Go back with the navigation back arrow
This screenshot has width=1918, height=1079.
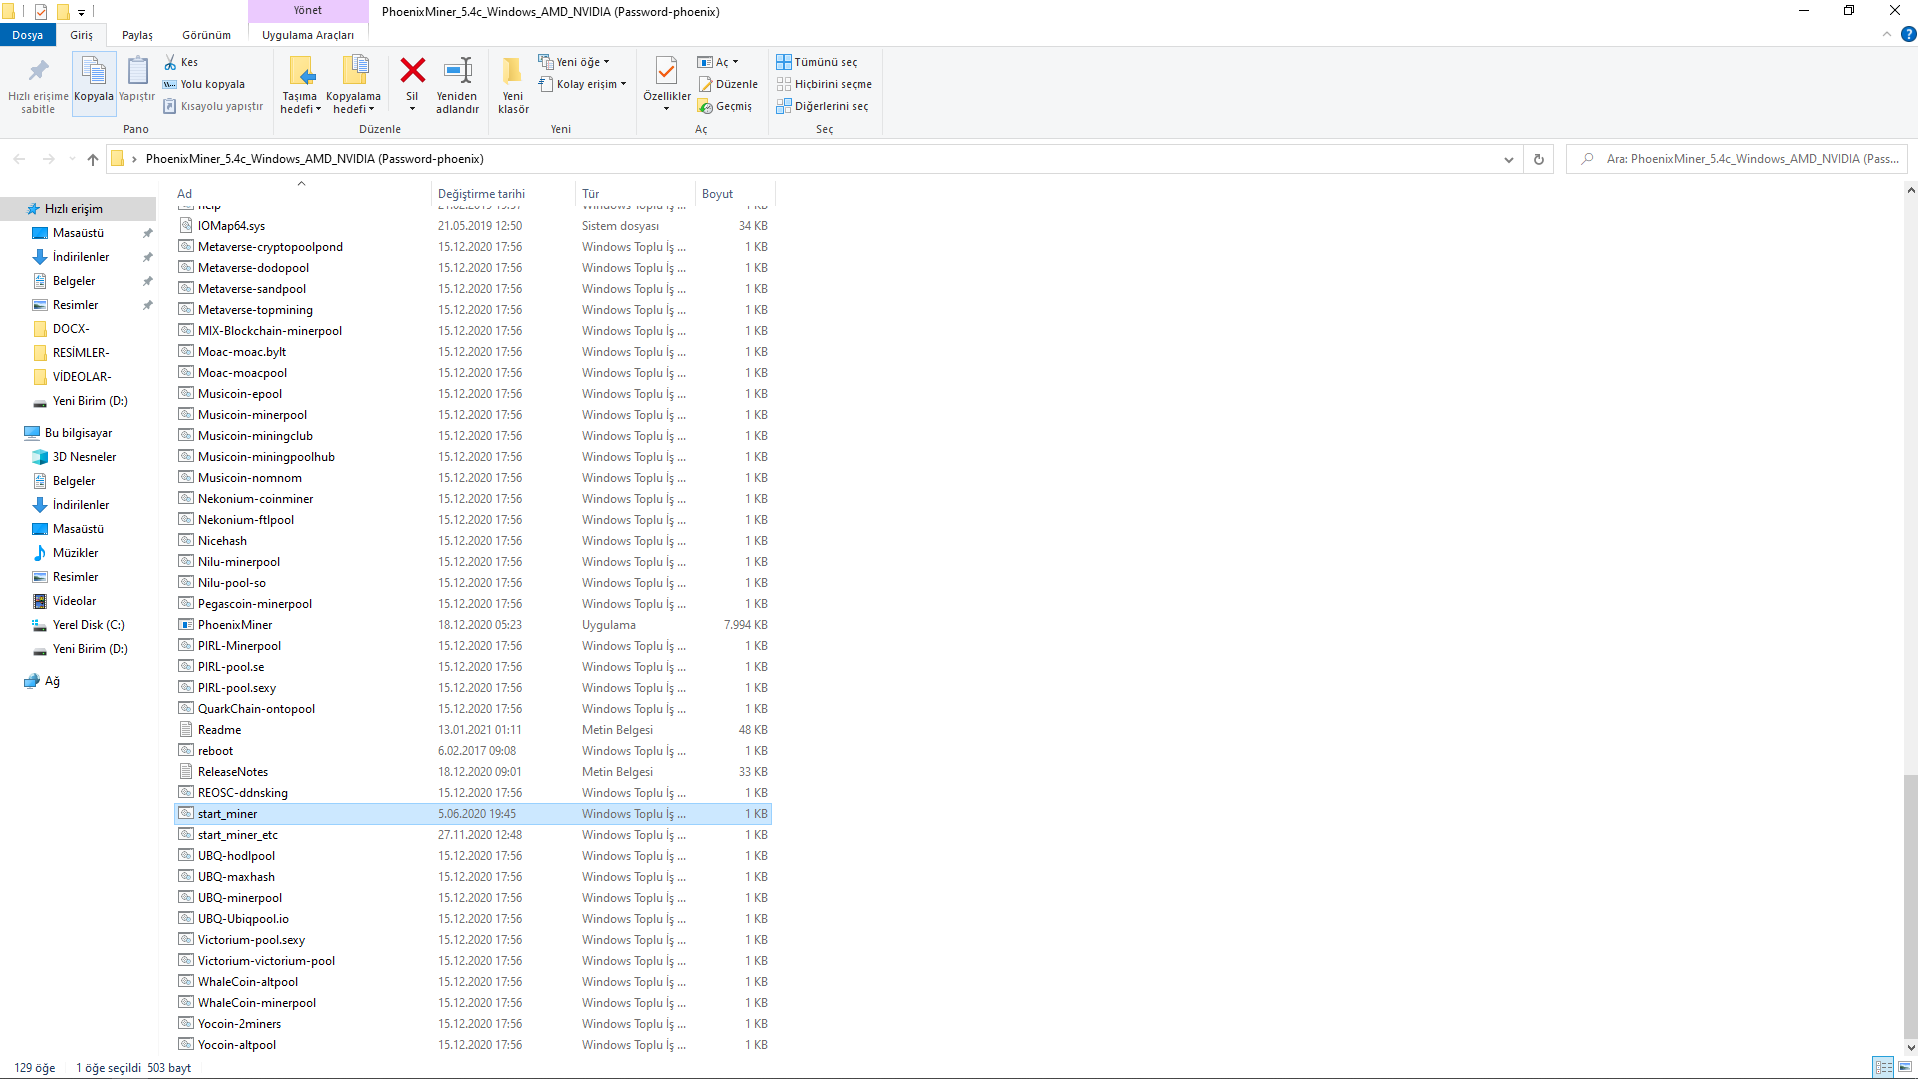tap(20, 159)
